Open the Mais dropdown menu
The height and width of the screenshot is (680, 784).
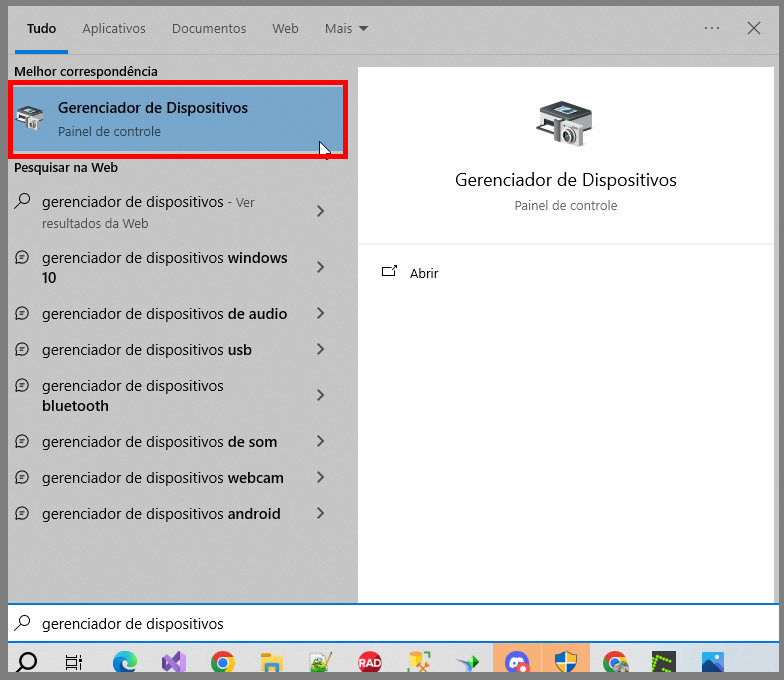tap(346, 28)
